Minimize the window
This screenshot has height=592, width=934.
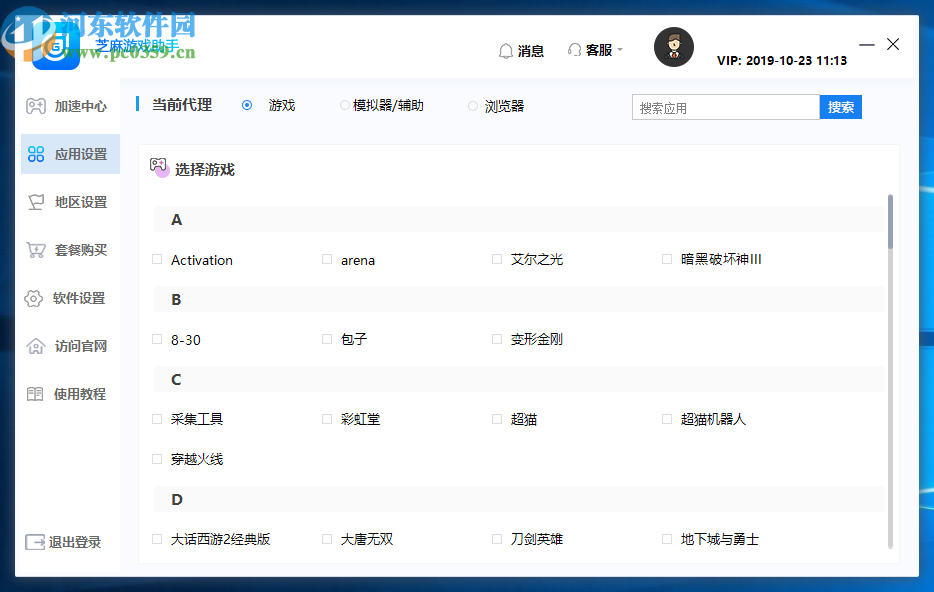coord(867,45)
